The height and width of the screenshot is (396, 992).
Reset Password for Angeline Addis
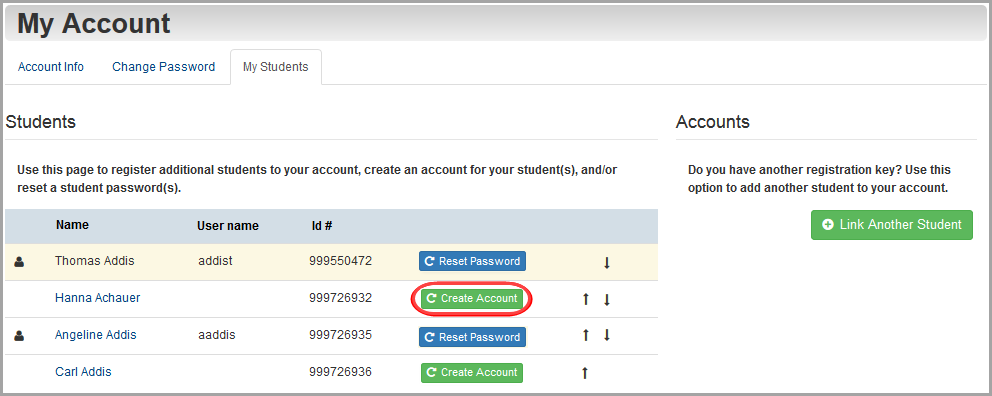coord(472,337)
